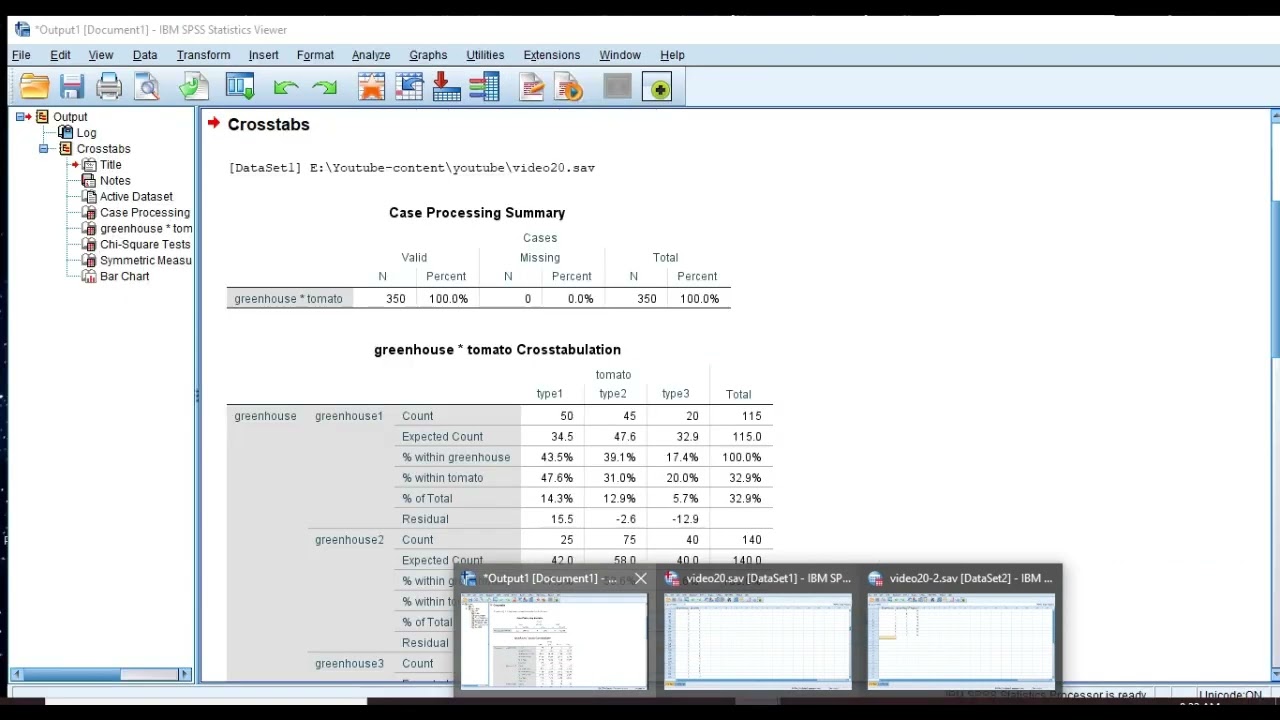Open the Analyze menu
This screenshot has width=1280, height=720.
click(371, 55)
